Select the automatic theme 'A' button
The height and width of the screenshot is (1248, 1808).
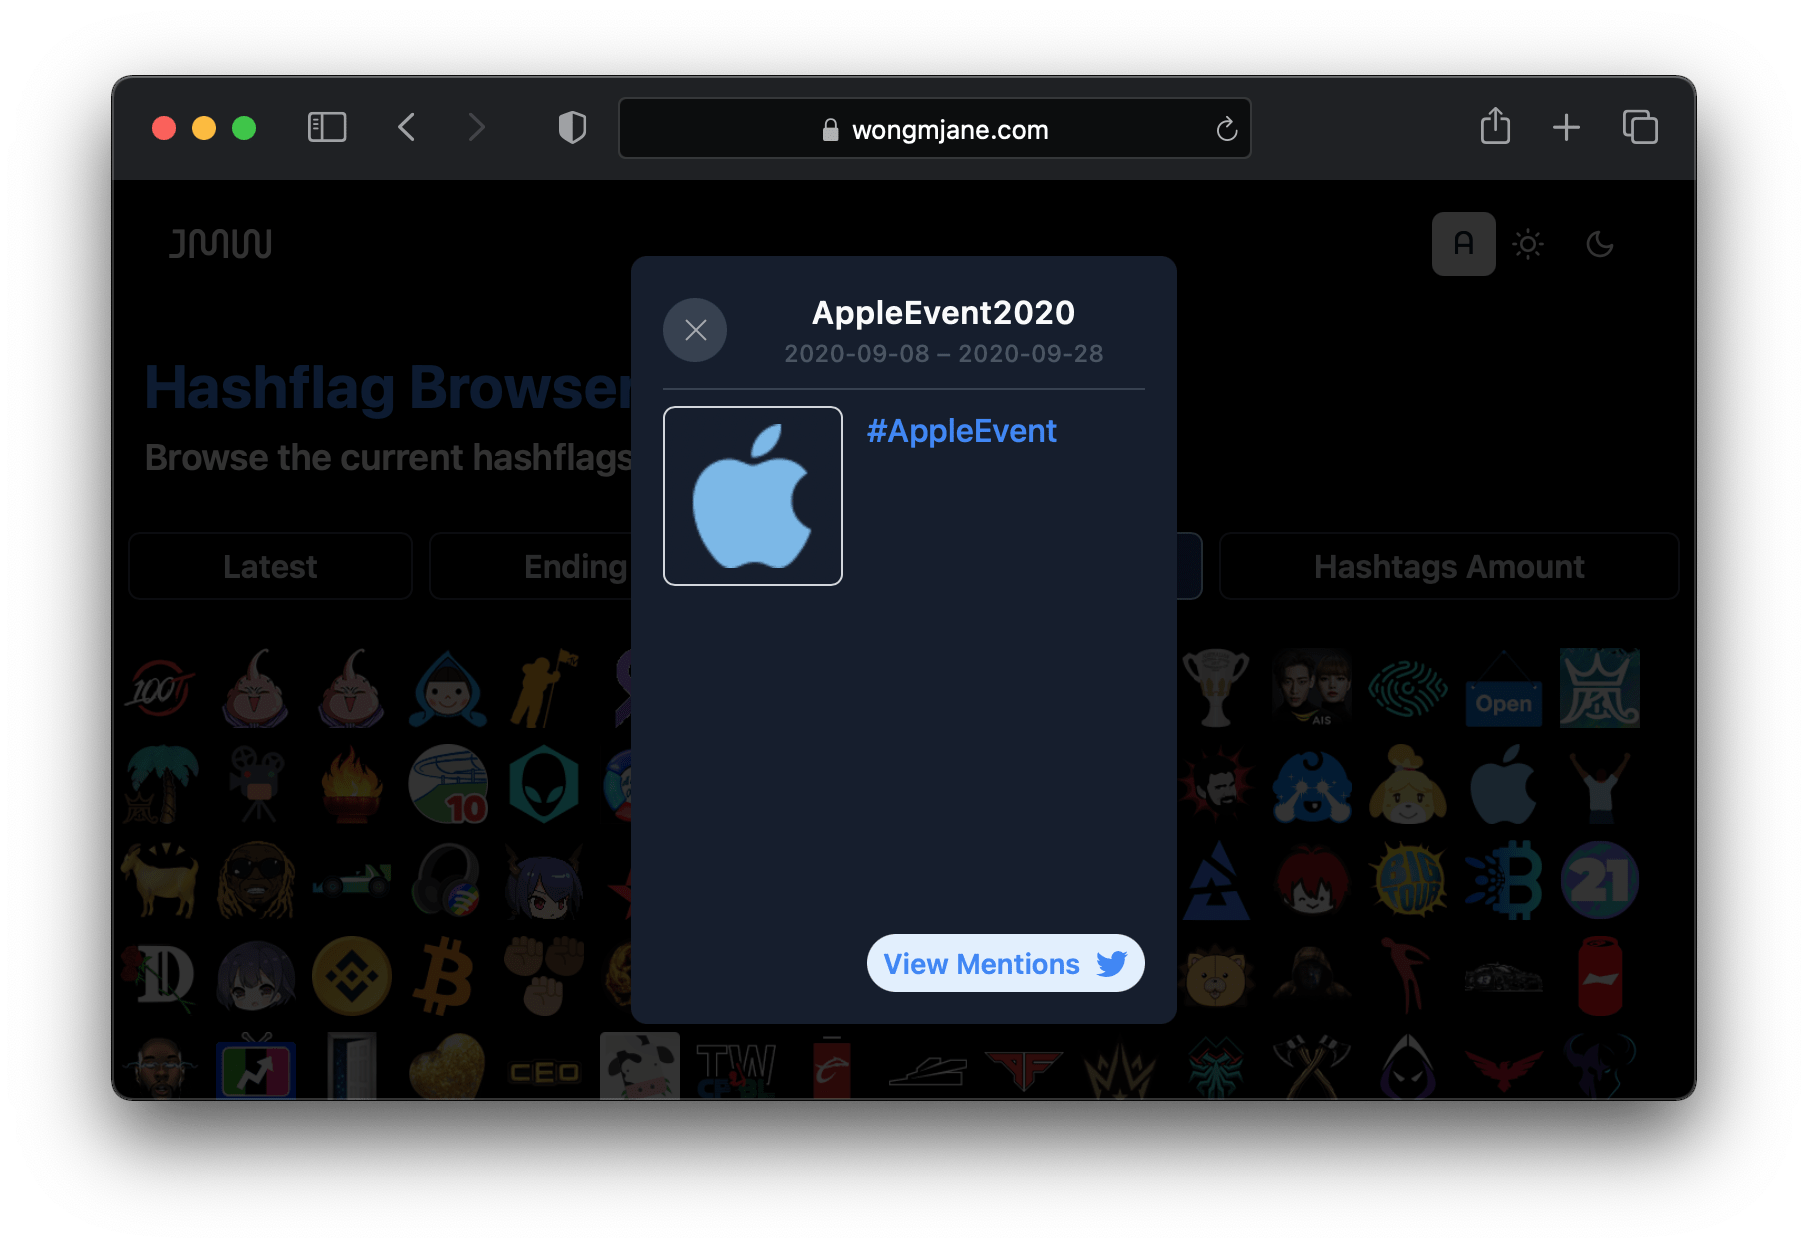point(1463,244)
